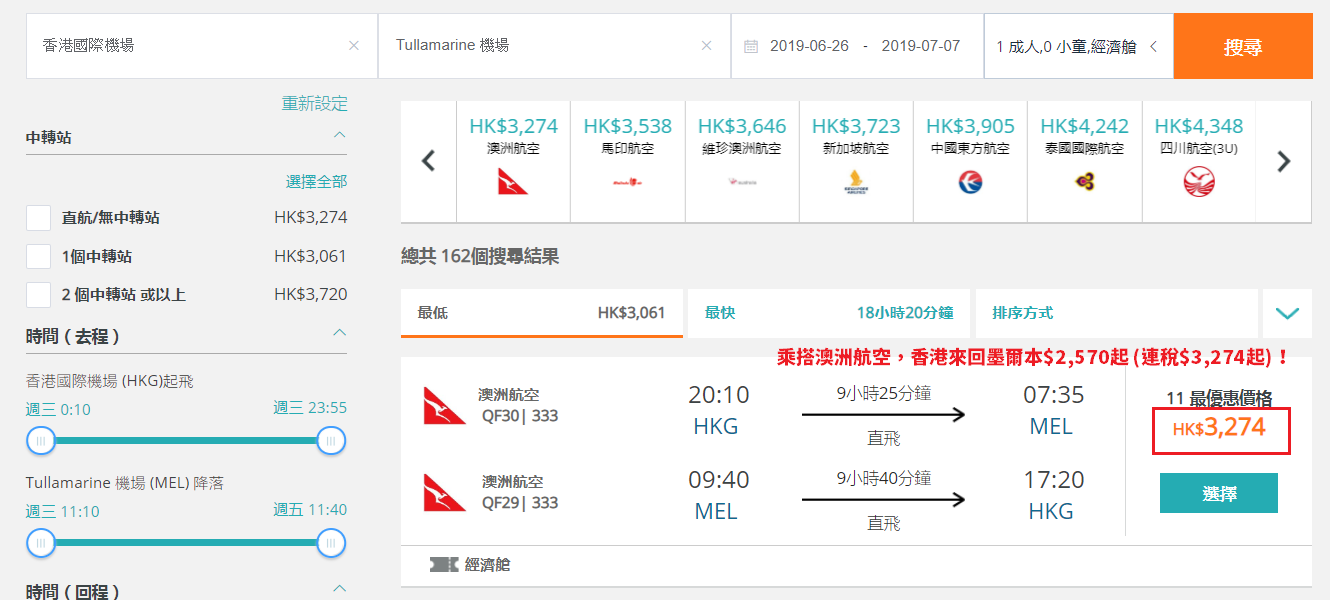Select the 維珍澳洲航空 logo in the carousel
The image size is (1330, 600).
pos(742,182)
